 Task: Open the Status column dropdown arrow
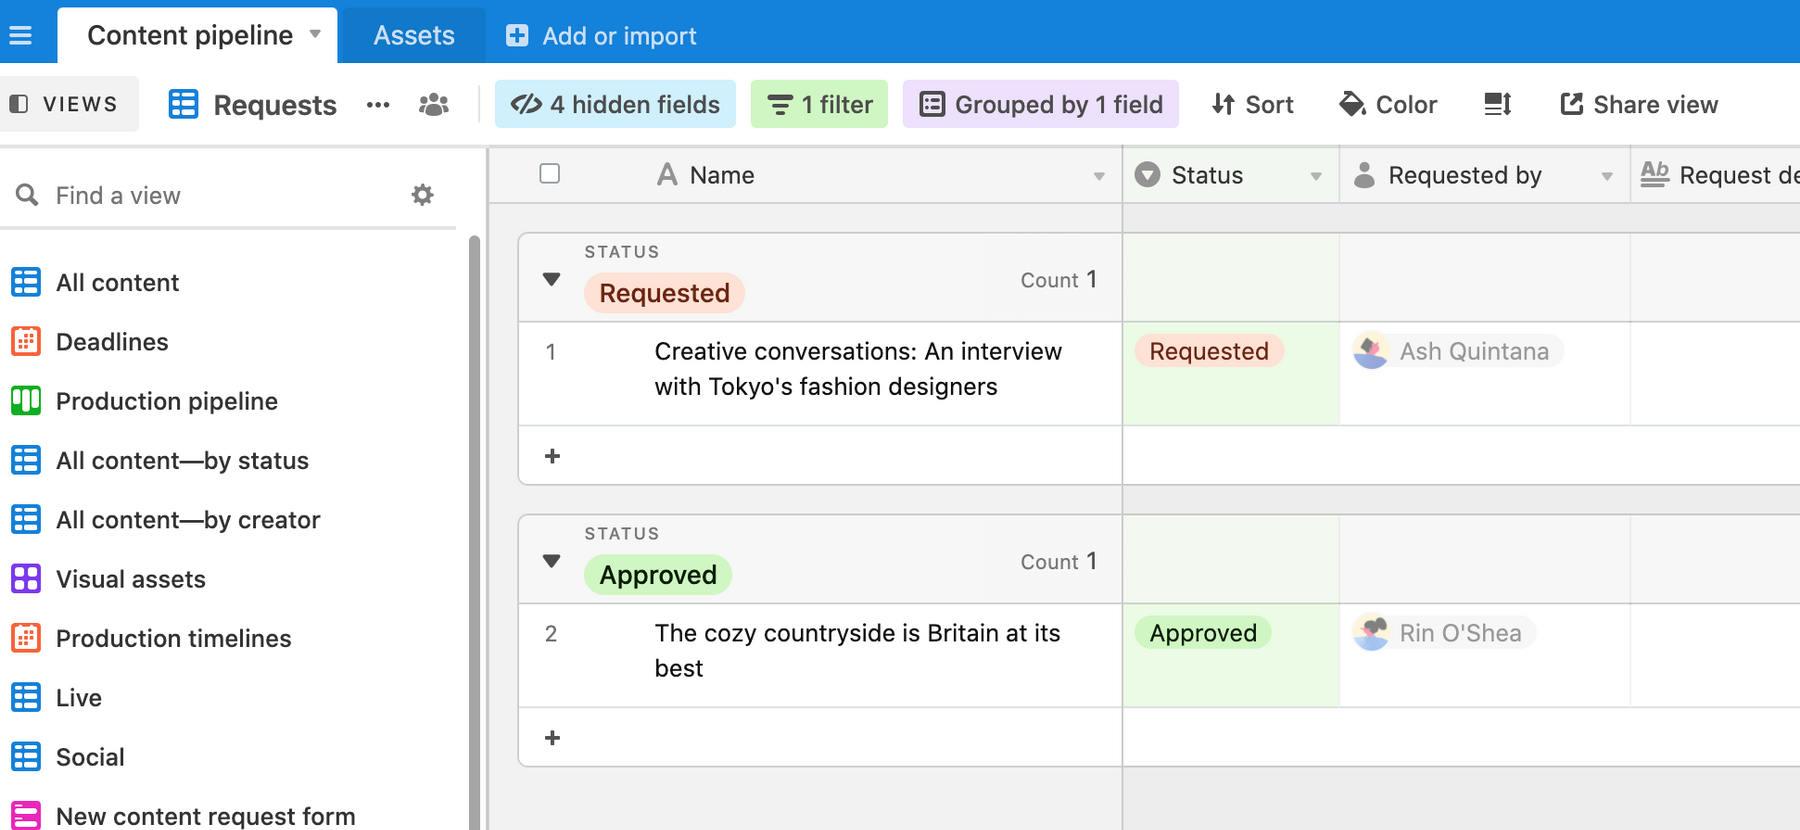pyautogui.click(x=1316, y=176)
